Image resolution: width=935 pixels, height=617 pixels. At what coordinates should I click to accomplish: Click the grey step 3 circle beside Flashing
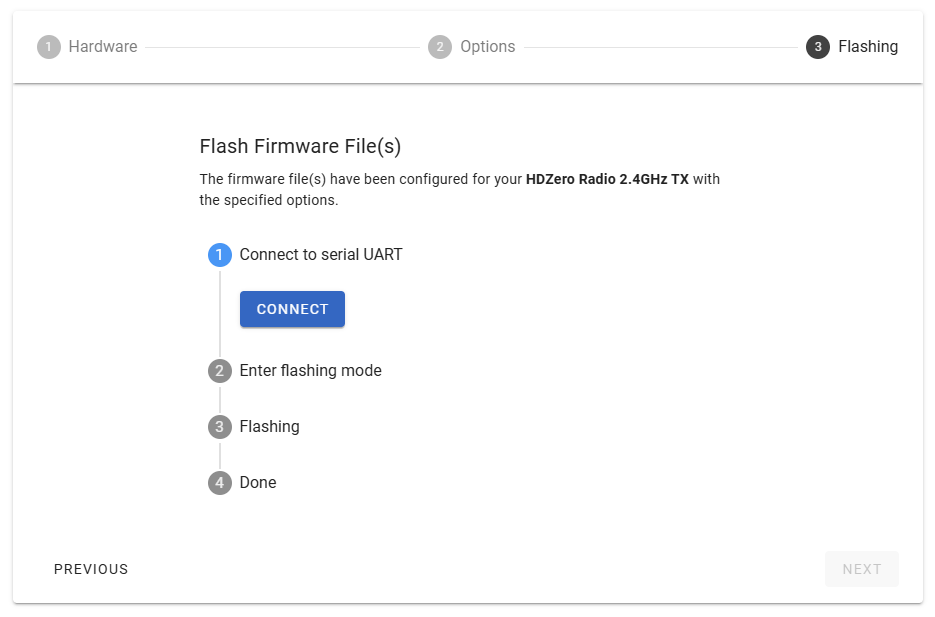(x=220, y=427)
